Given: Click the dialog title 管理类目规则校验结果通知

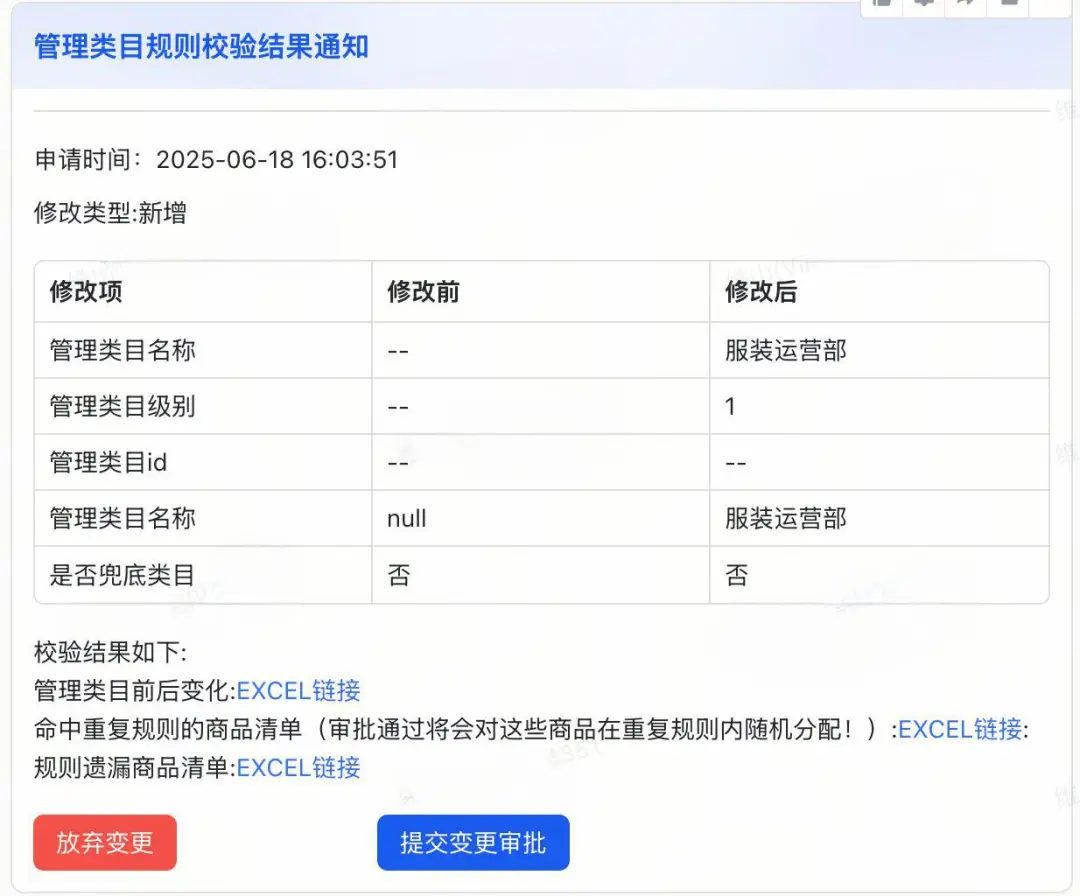Looking at the screenshot, I should 200,47.
